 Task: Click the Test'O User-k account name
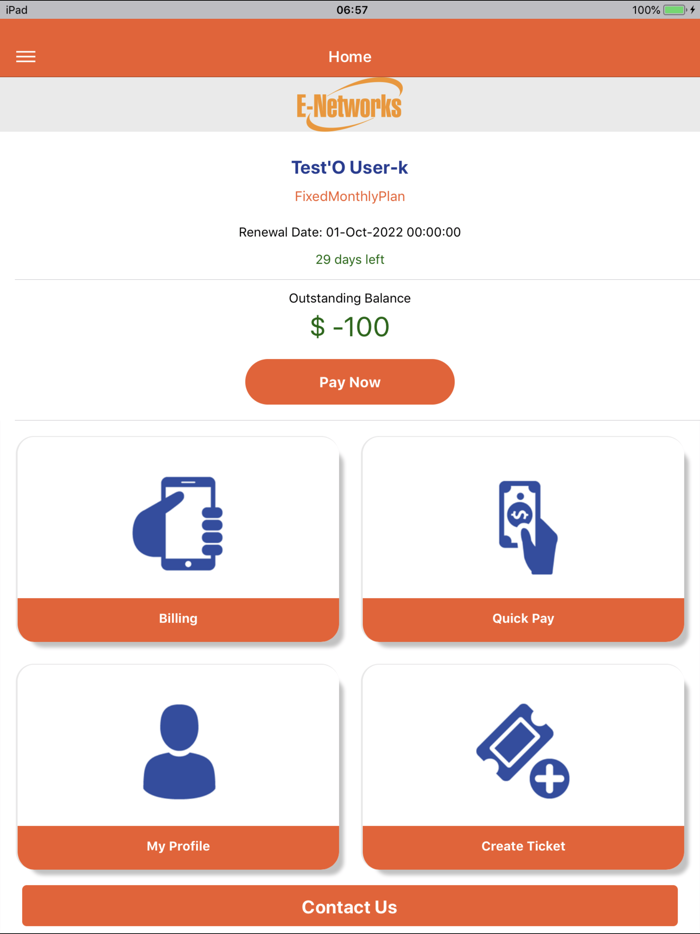click(349, 167)
